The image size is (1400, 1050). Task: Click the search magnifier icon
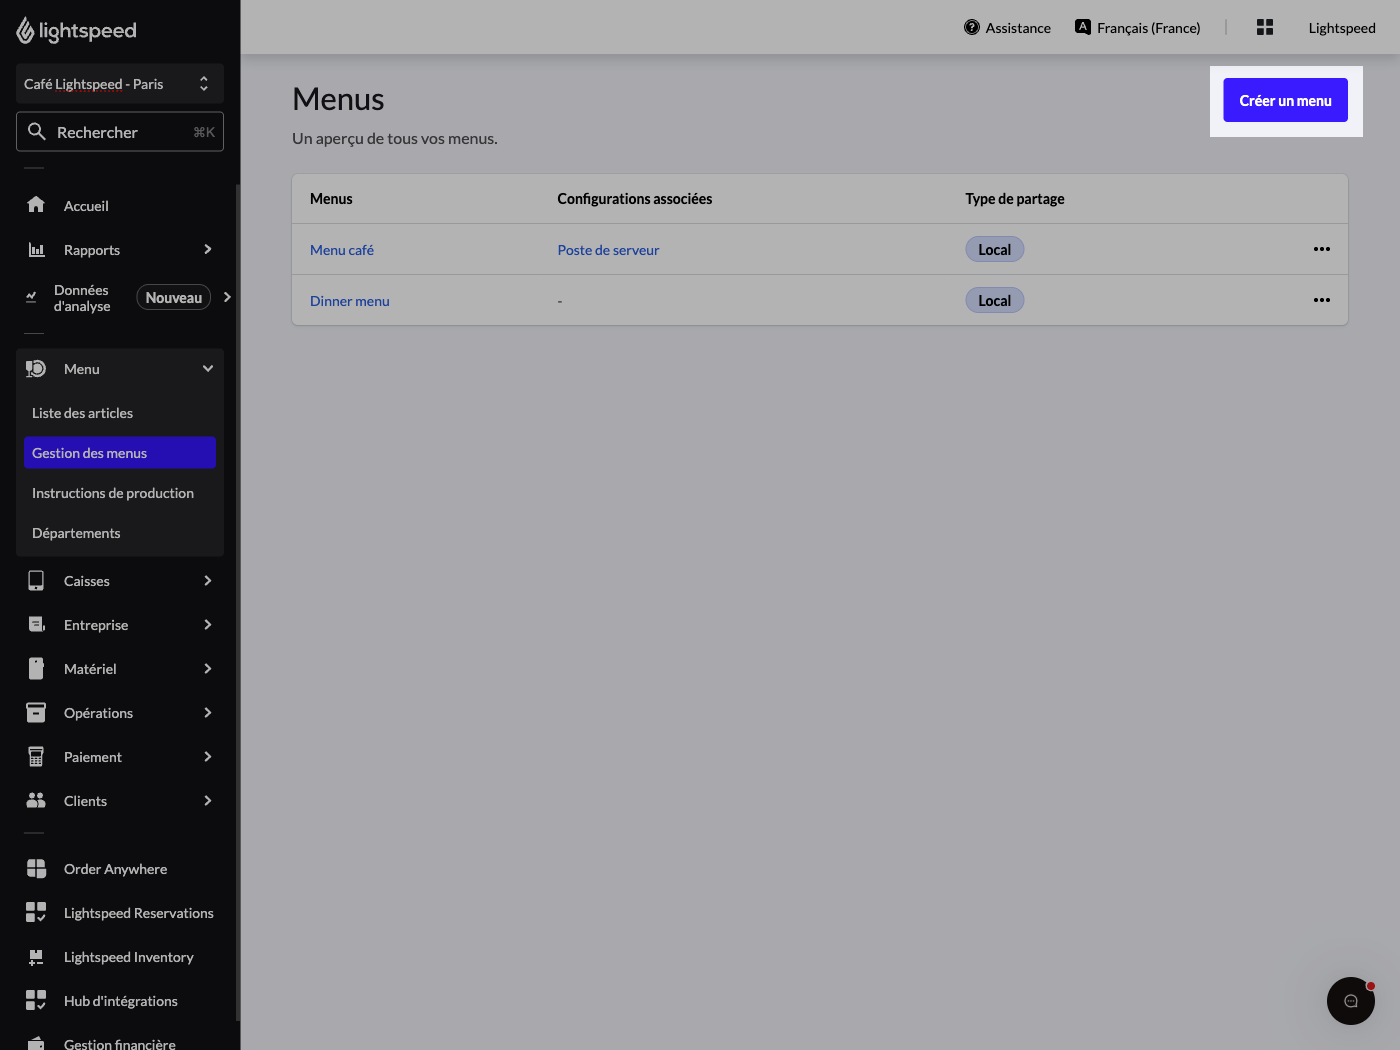click(37, 132)
